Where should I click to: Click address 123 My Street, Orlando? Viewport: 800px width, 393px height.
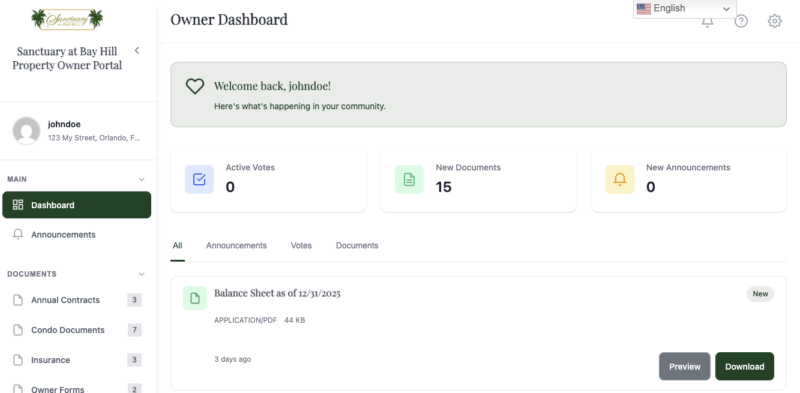[94, 138]
